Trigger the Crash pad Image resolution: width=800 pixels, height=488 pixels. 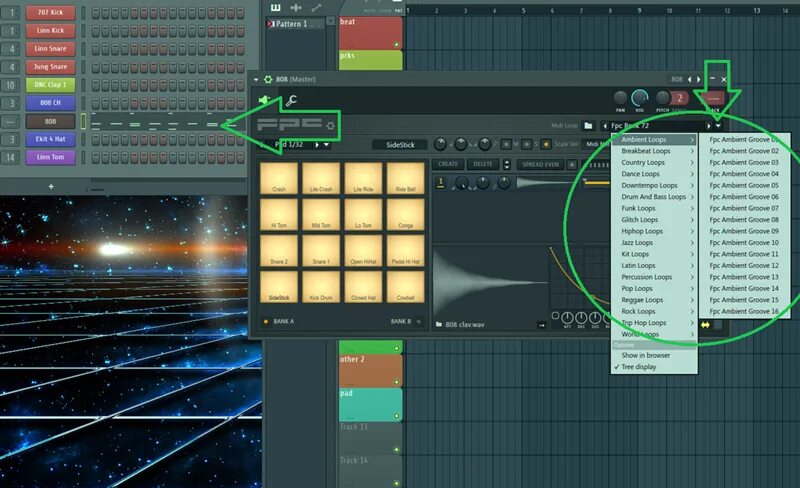pos(279,178)
